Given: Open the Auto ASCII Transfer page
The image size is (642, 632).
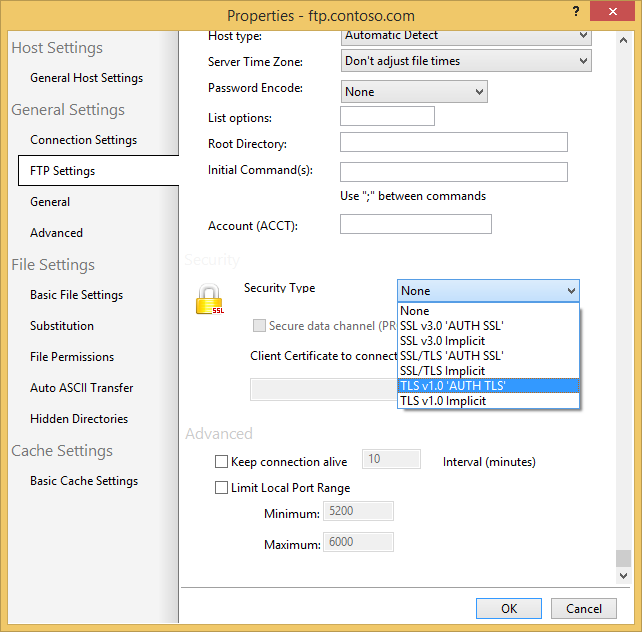Looking at the screenshot, I should (81, 388).
